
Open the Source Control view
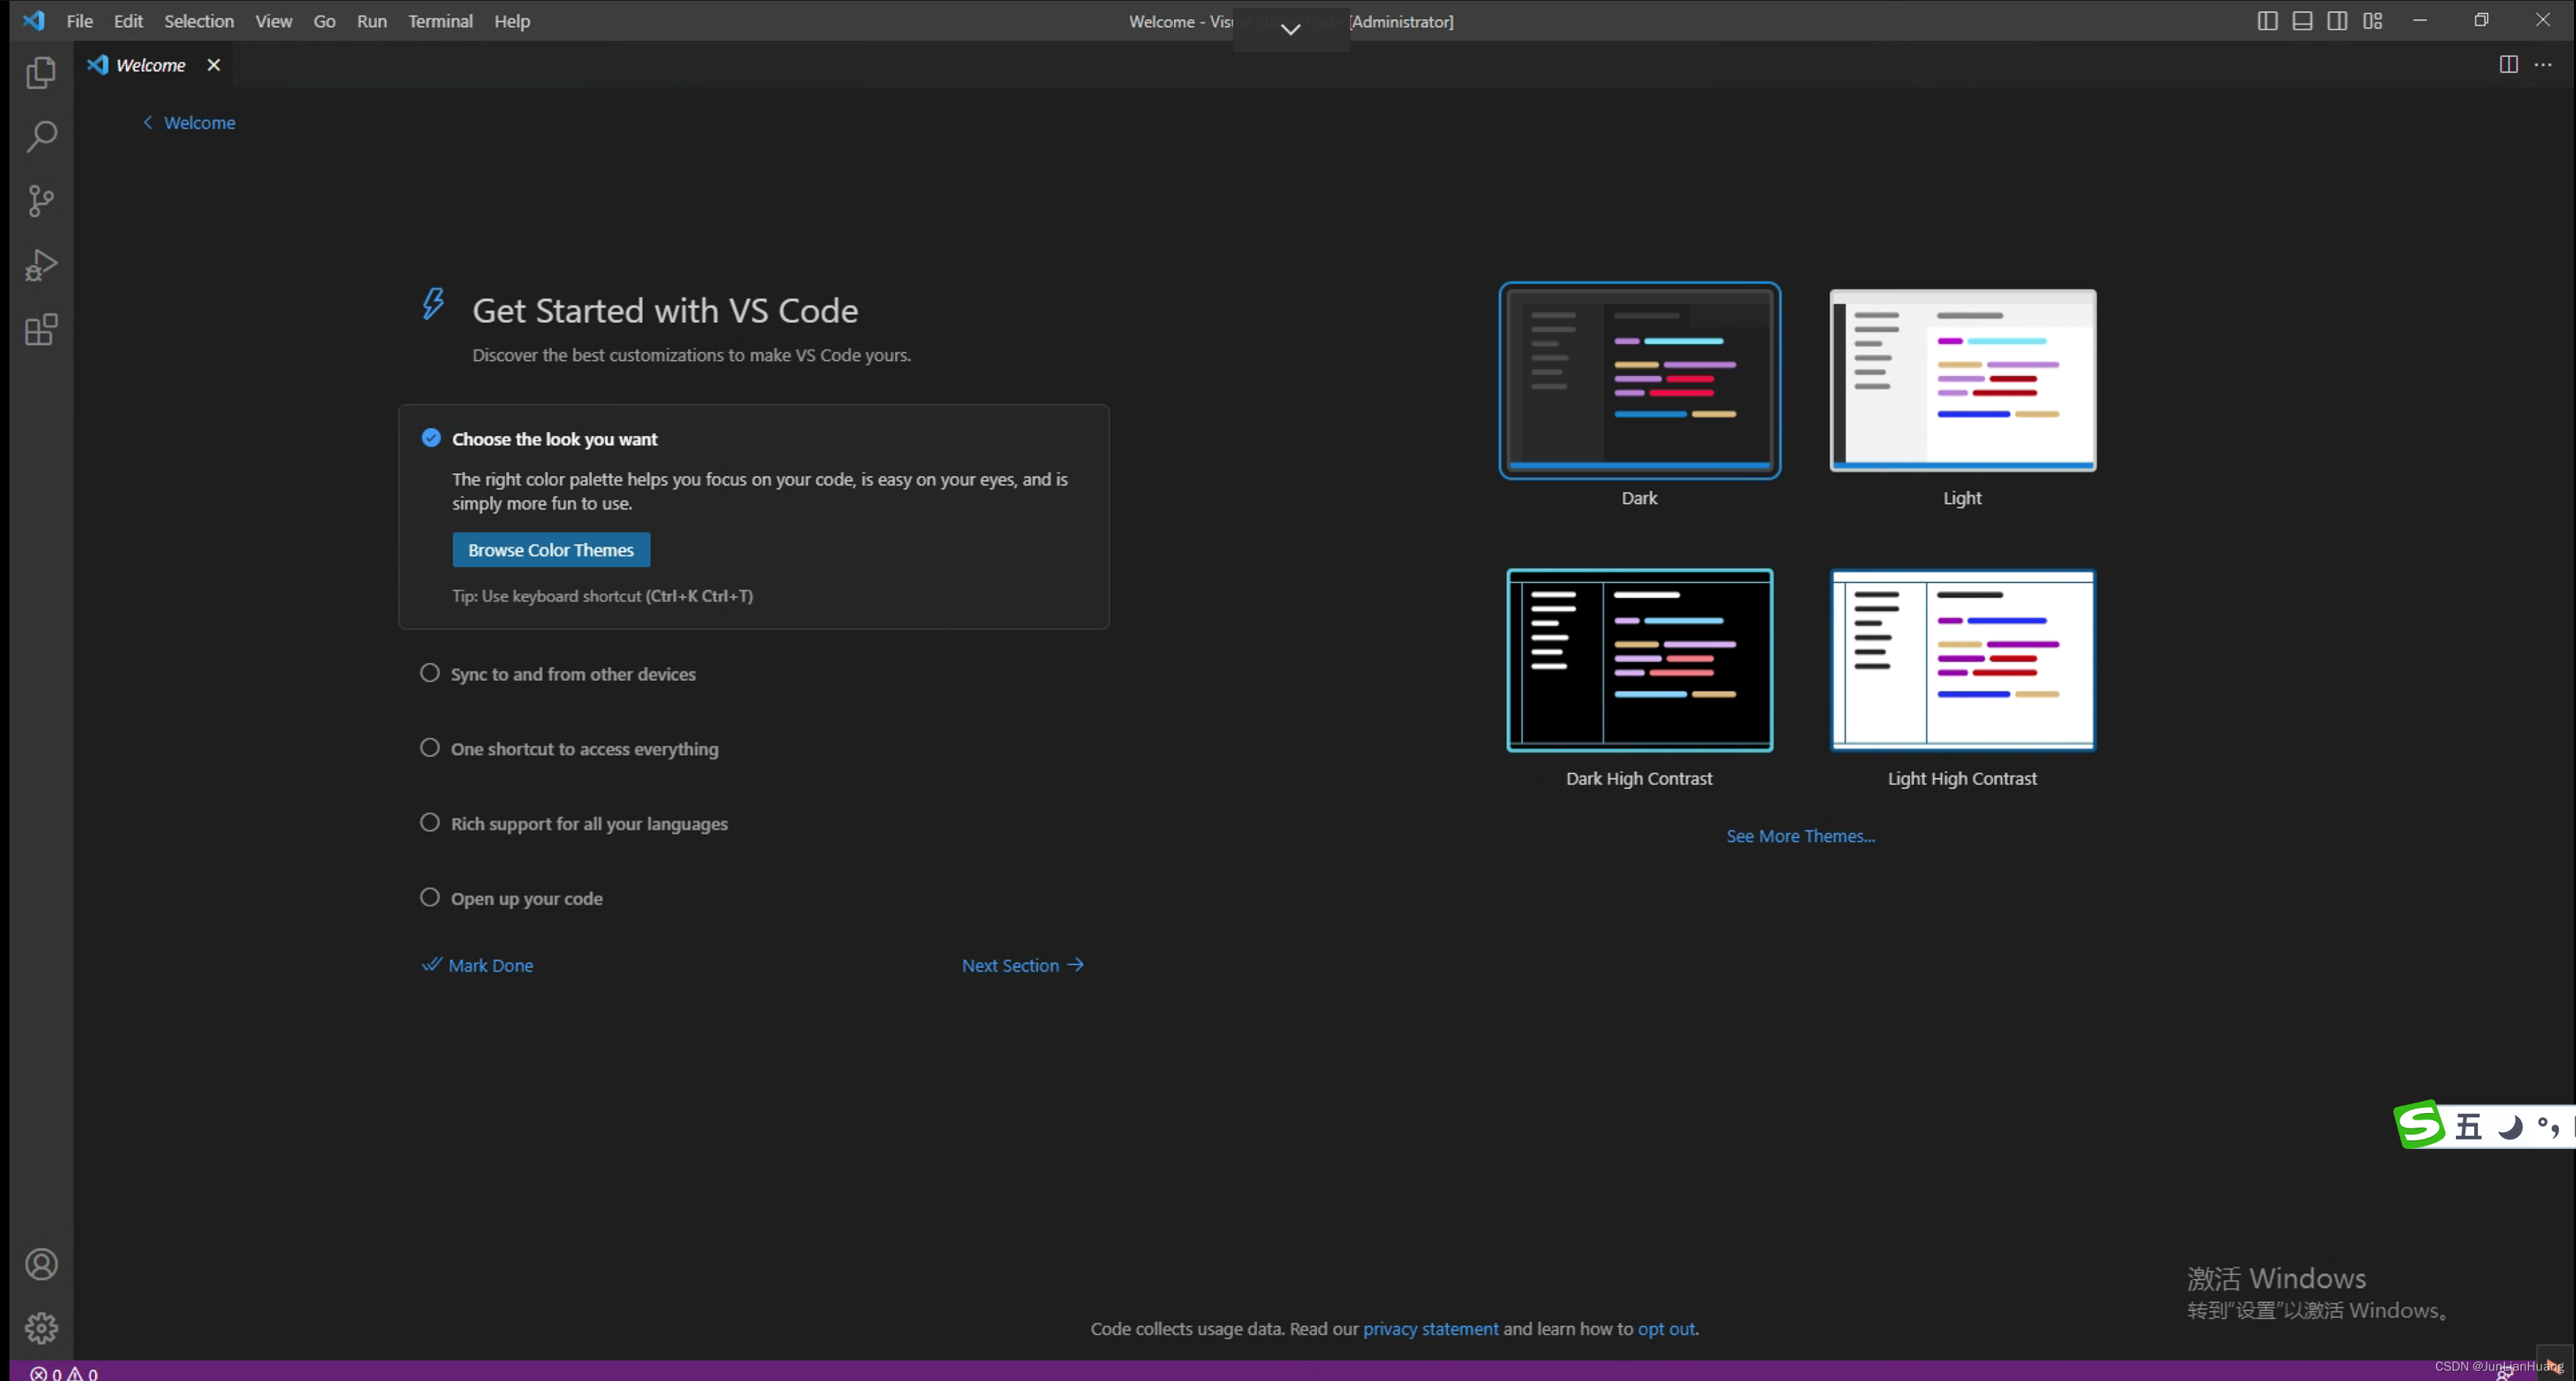click(x=41, y=201)
